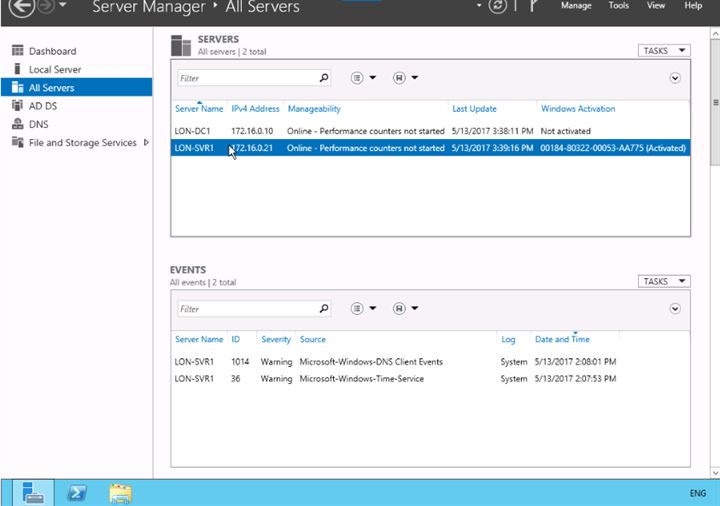
Task: Open Servers criteria list dropdown arrow
Action: click(372, 78)
